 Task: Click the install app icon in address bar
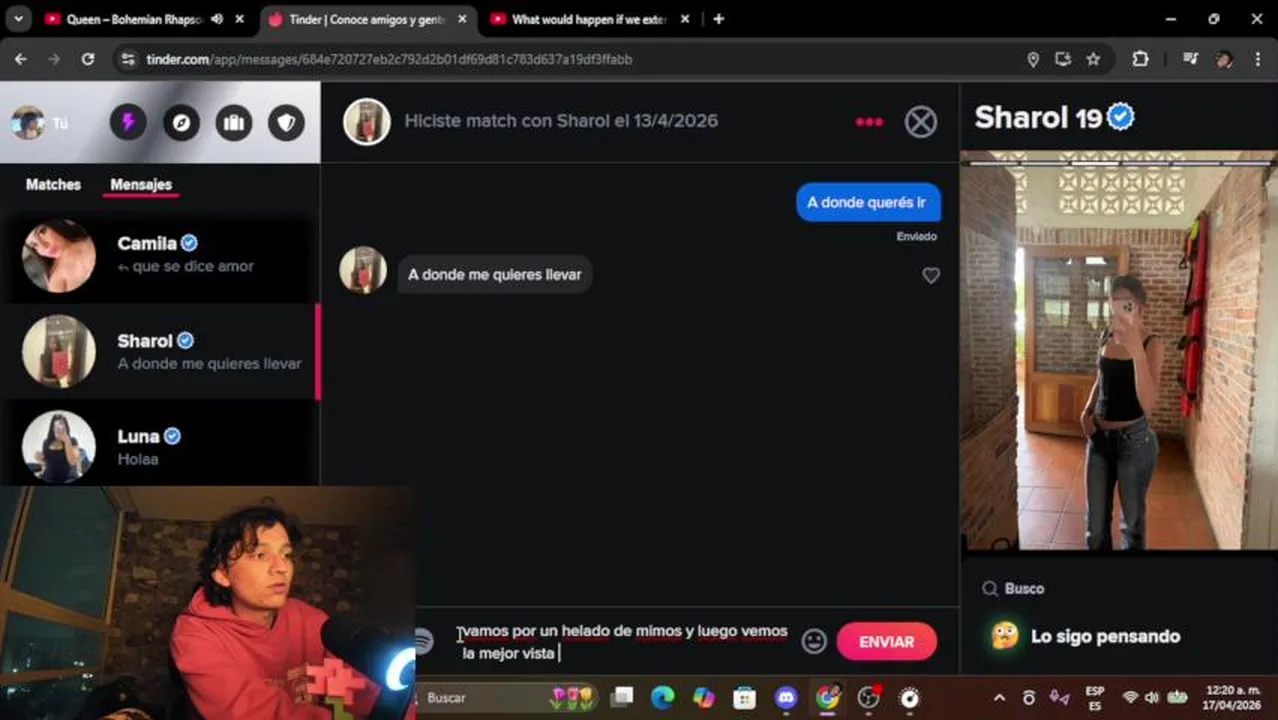1063,59
